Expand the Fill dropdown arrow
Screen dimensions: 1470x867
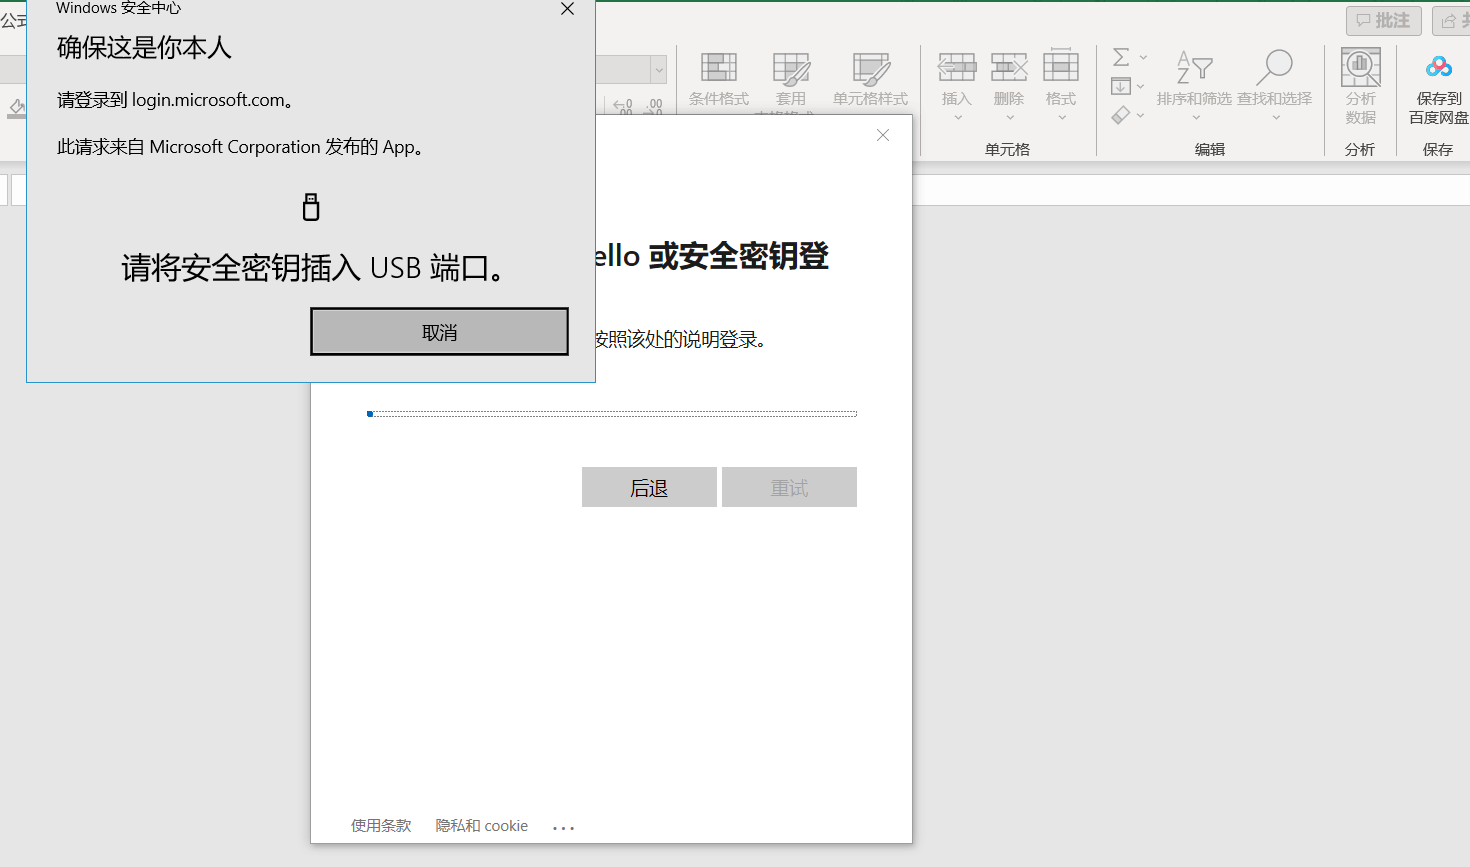click(x=1141, y=86)
